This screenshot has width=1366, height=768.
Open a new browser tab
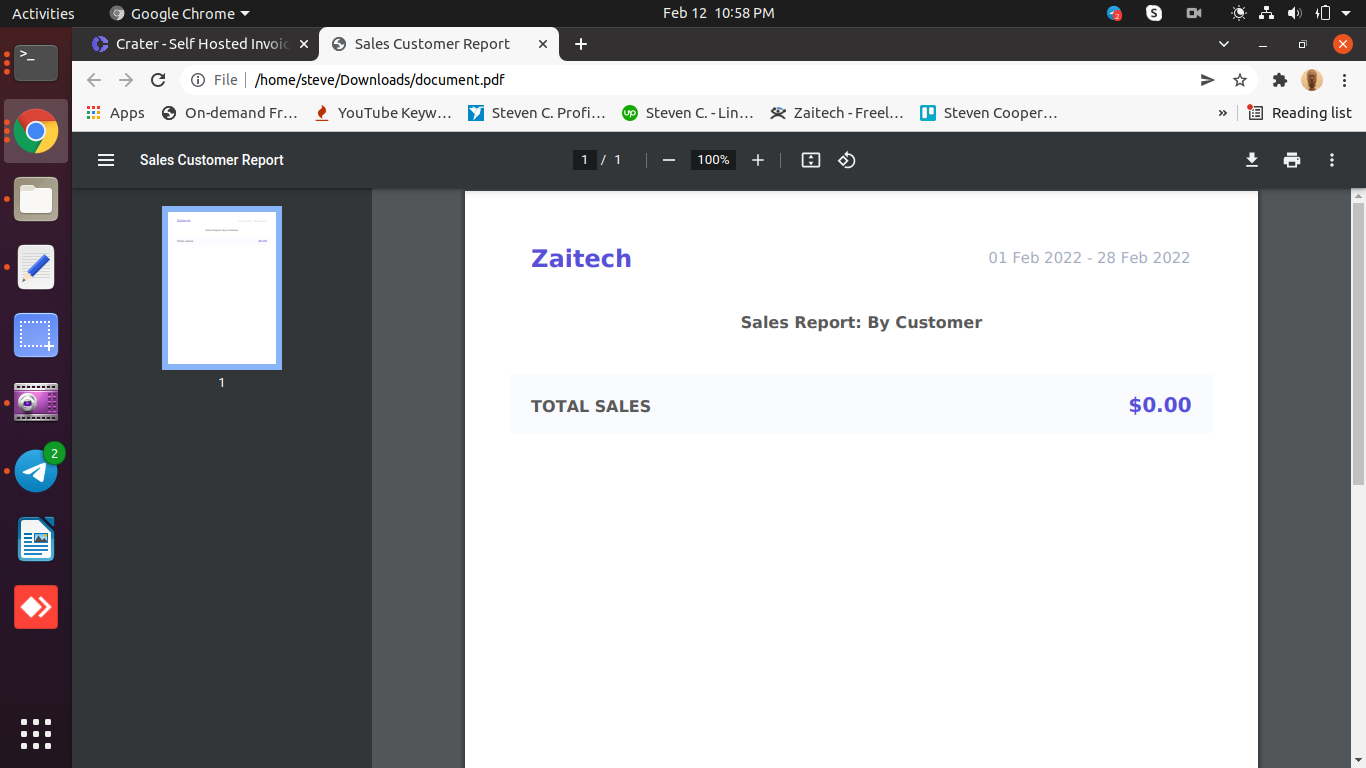(x=581, y=44)
